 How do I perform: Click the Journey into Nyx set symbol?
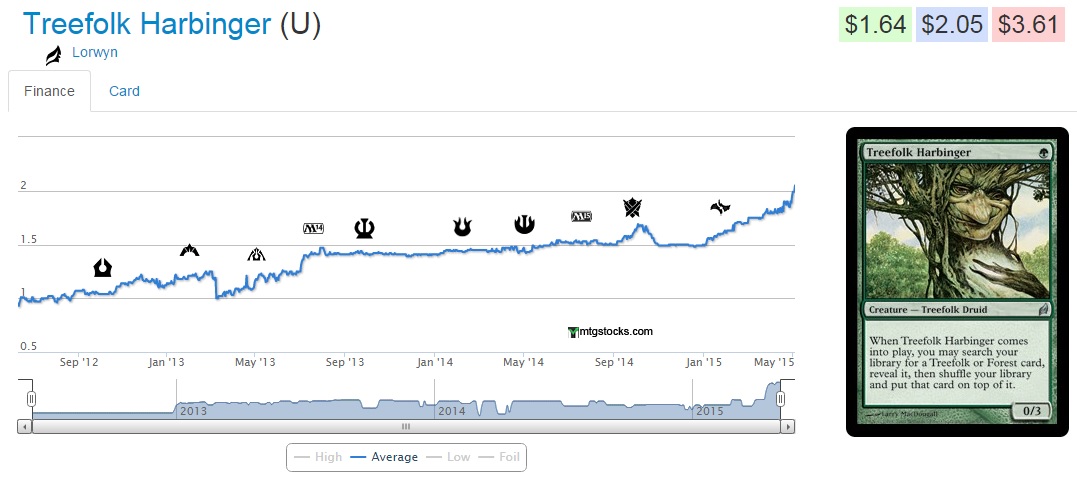pos(524,224)
